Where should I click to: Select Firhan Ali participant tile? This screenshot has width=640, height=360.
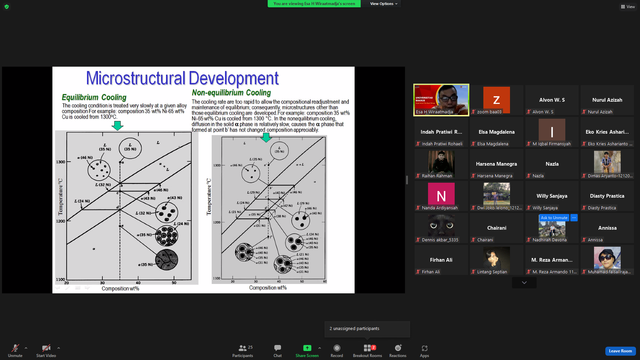click(441, 260)
